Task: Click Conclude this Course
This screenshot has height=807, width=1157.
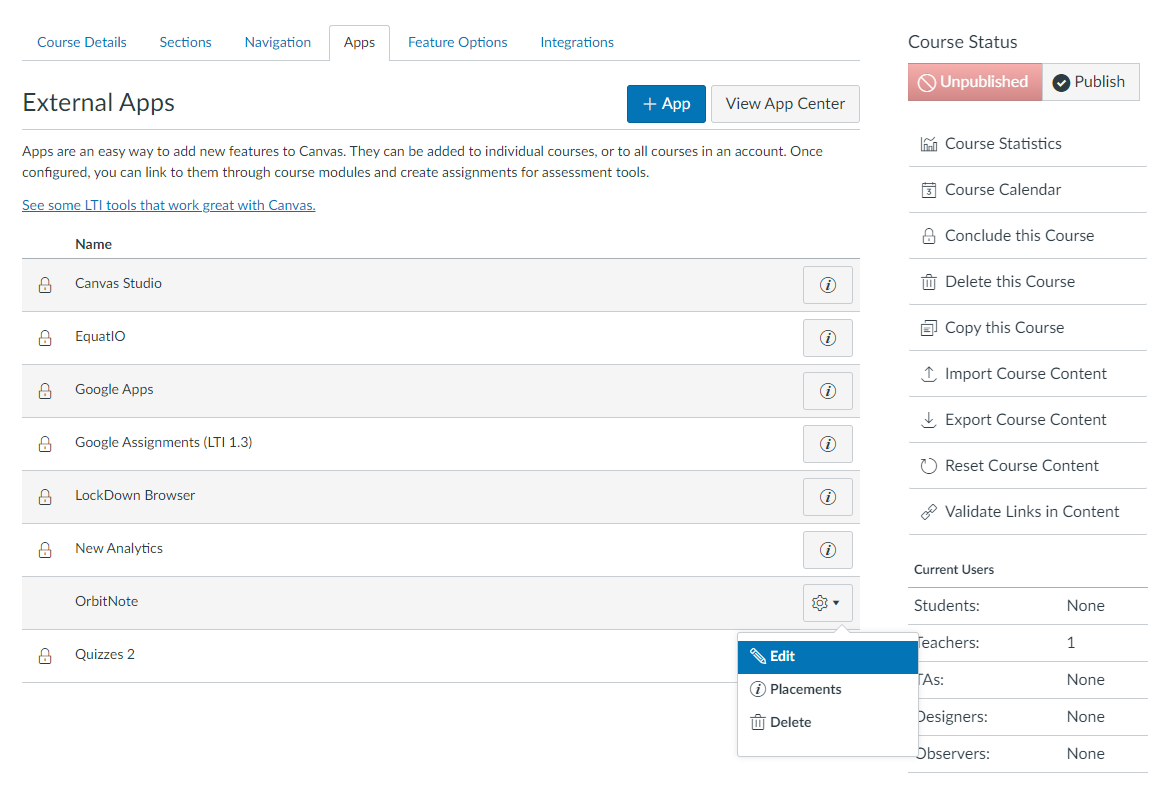Action: pos(1020,235)
